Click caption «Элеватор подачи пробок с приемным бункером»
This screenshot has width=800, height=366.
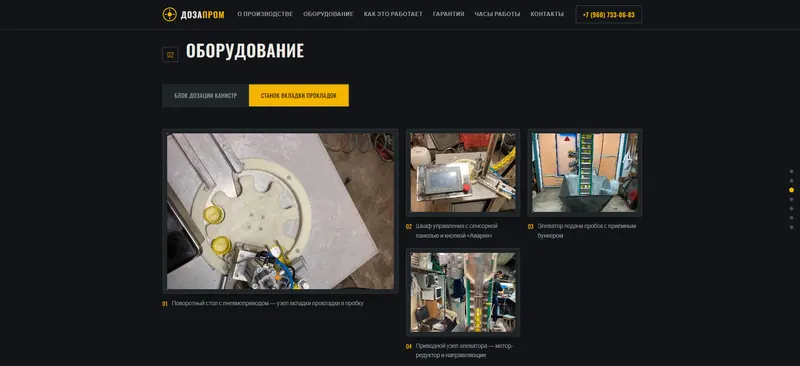click(587, 231)
